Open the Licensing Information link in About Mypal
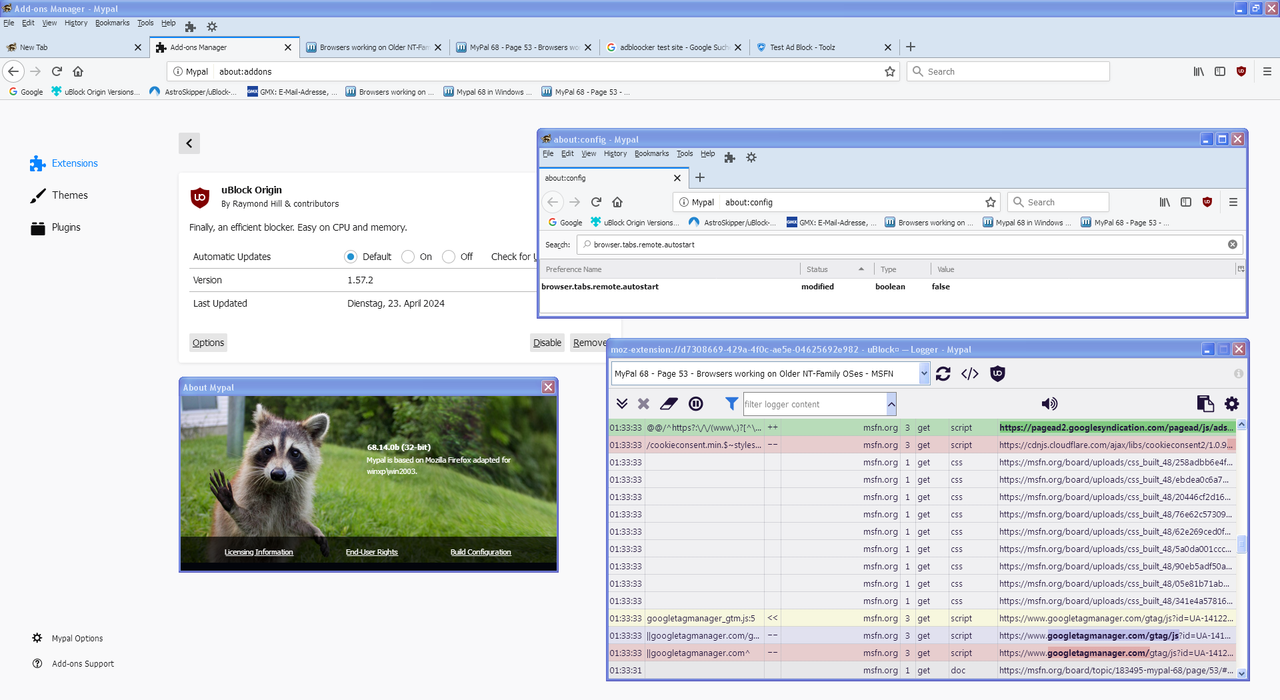Viewport: 1280px width, 700px height. point(259,552)
